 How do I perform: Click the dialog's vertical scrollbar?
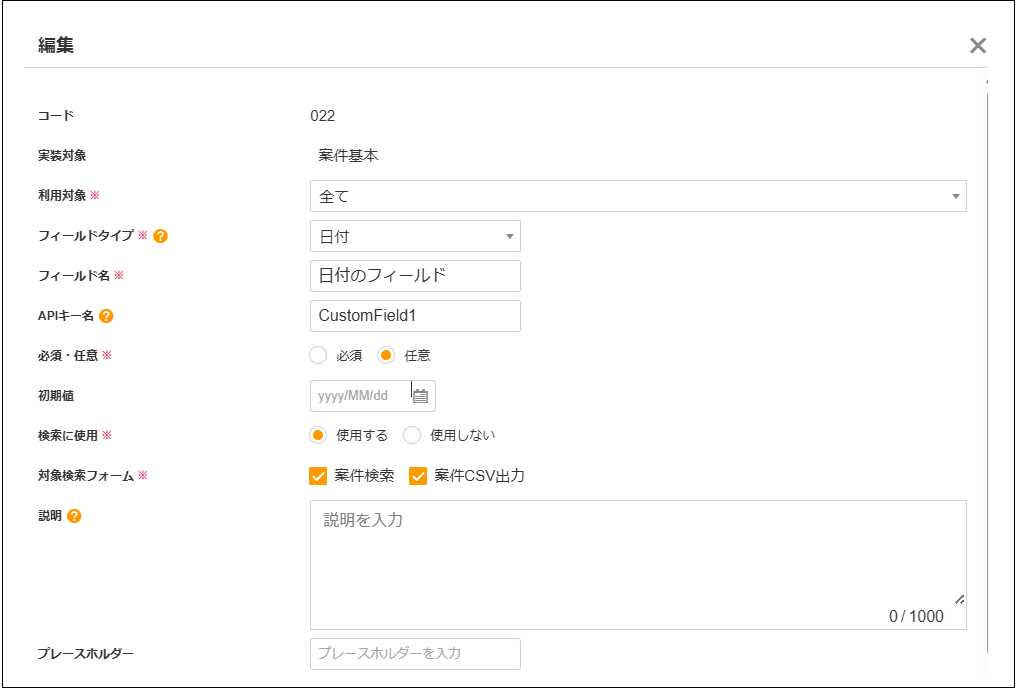click(987, 350)
